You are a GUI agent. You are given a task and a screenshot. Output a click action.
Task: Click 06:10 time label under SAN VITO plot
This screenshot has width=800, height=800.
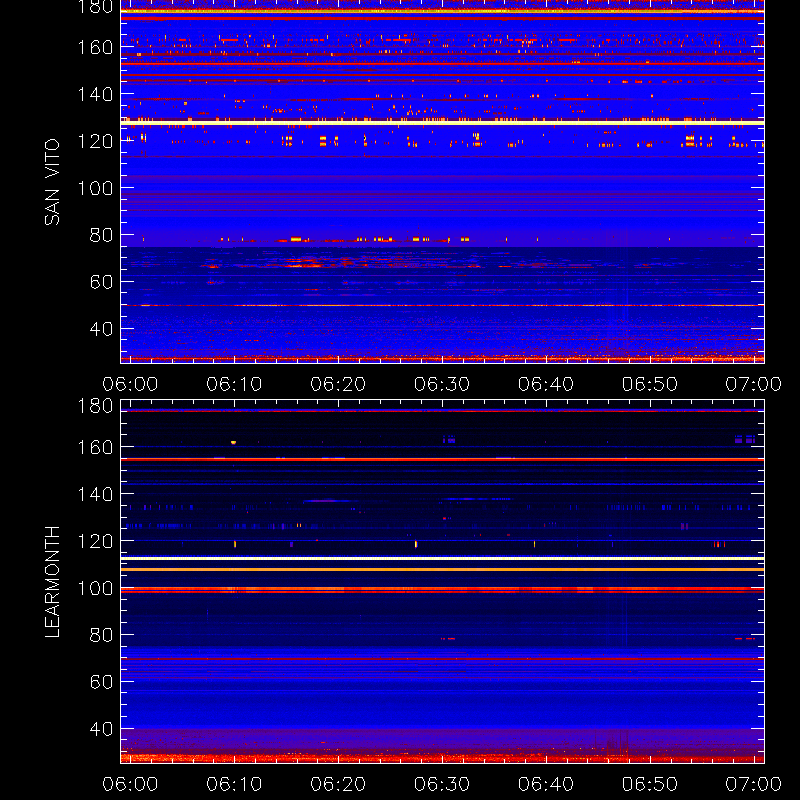(x=234, y=384)
